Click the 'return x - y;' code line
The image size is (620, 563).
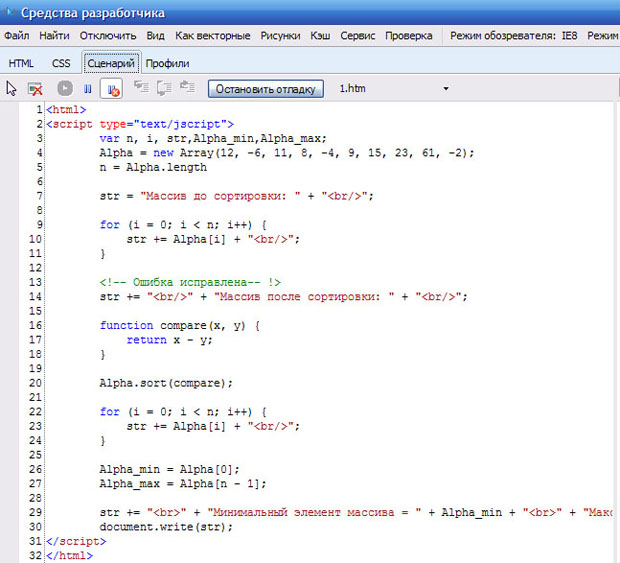click(169, 340)
